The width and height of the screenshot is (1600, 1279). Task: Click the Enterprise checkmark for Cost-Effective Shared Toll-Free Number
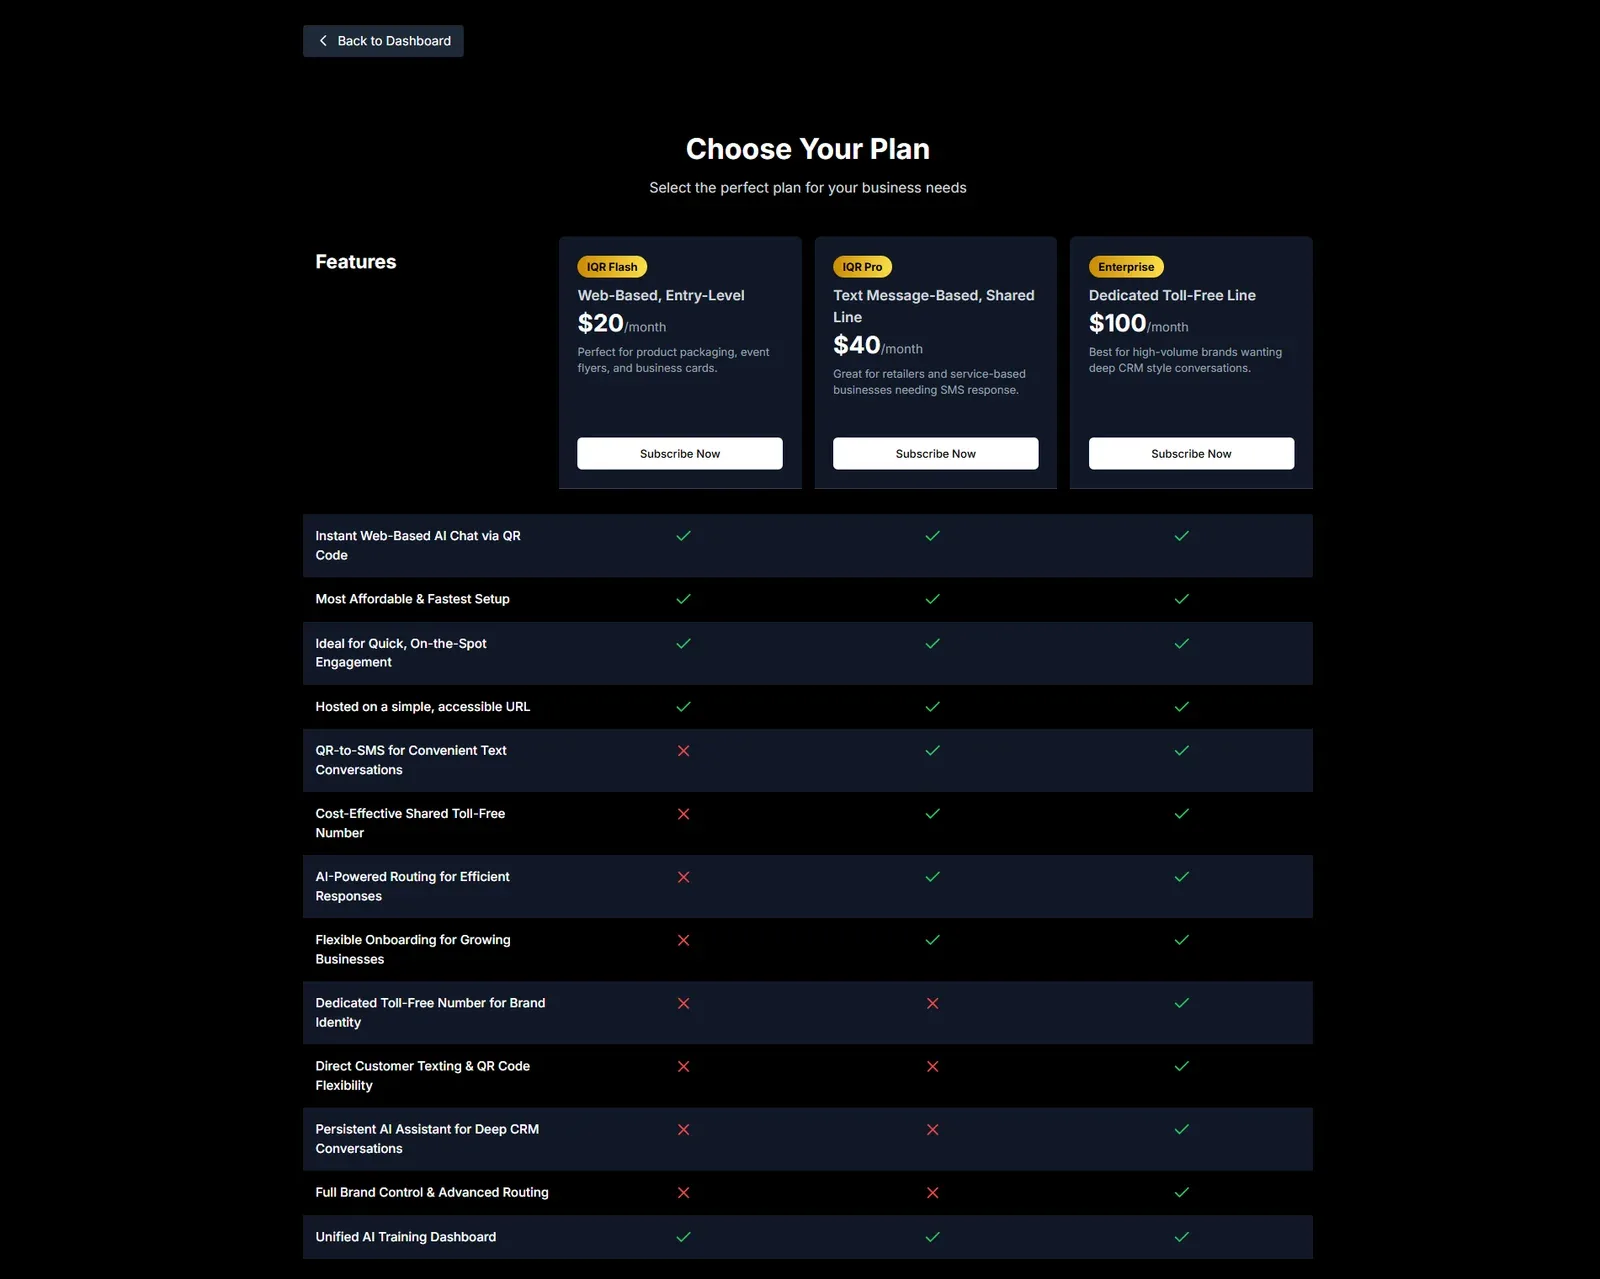(1181, 813)
